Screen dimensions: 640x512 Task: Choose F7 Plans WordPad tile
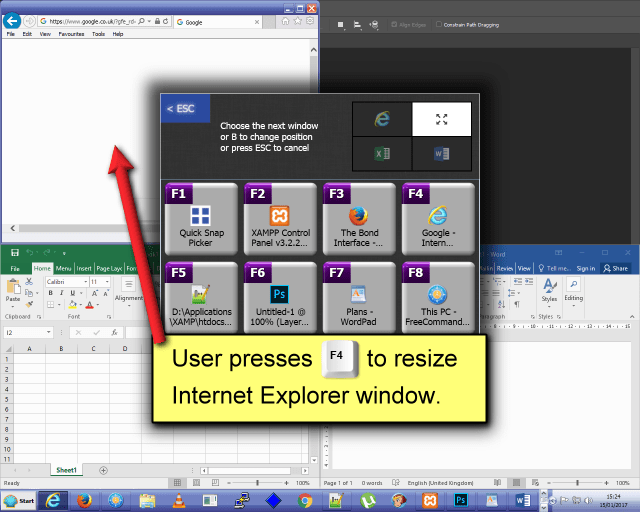click(x=359, y=298)
